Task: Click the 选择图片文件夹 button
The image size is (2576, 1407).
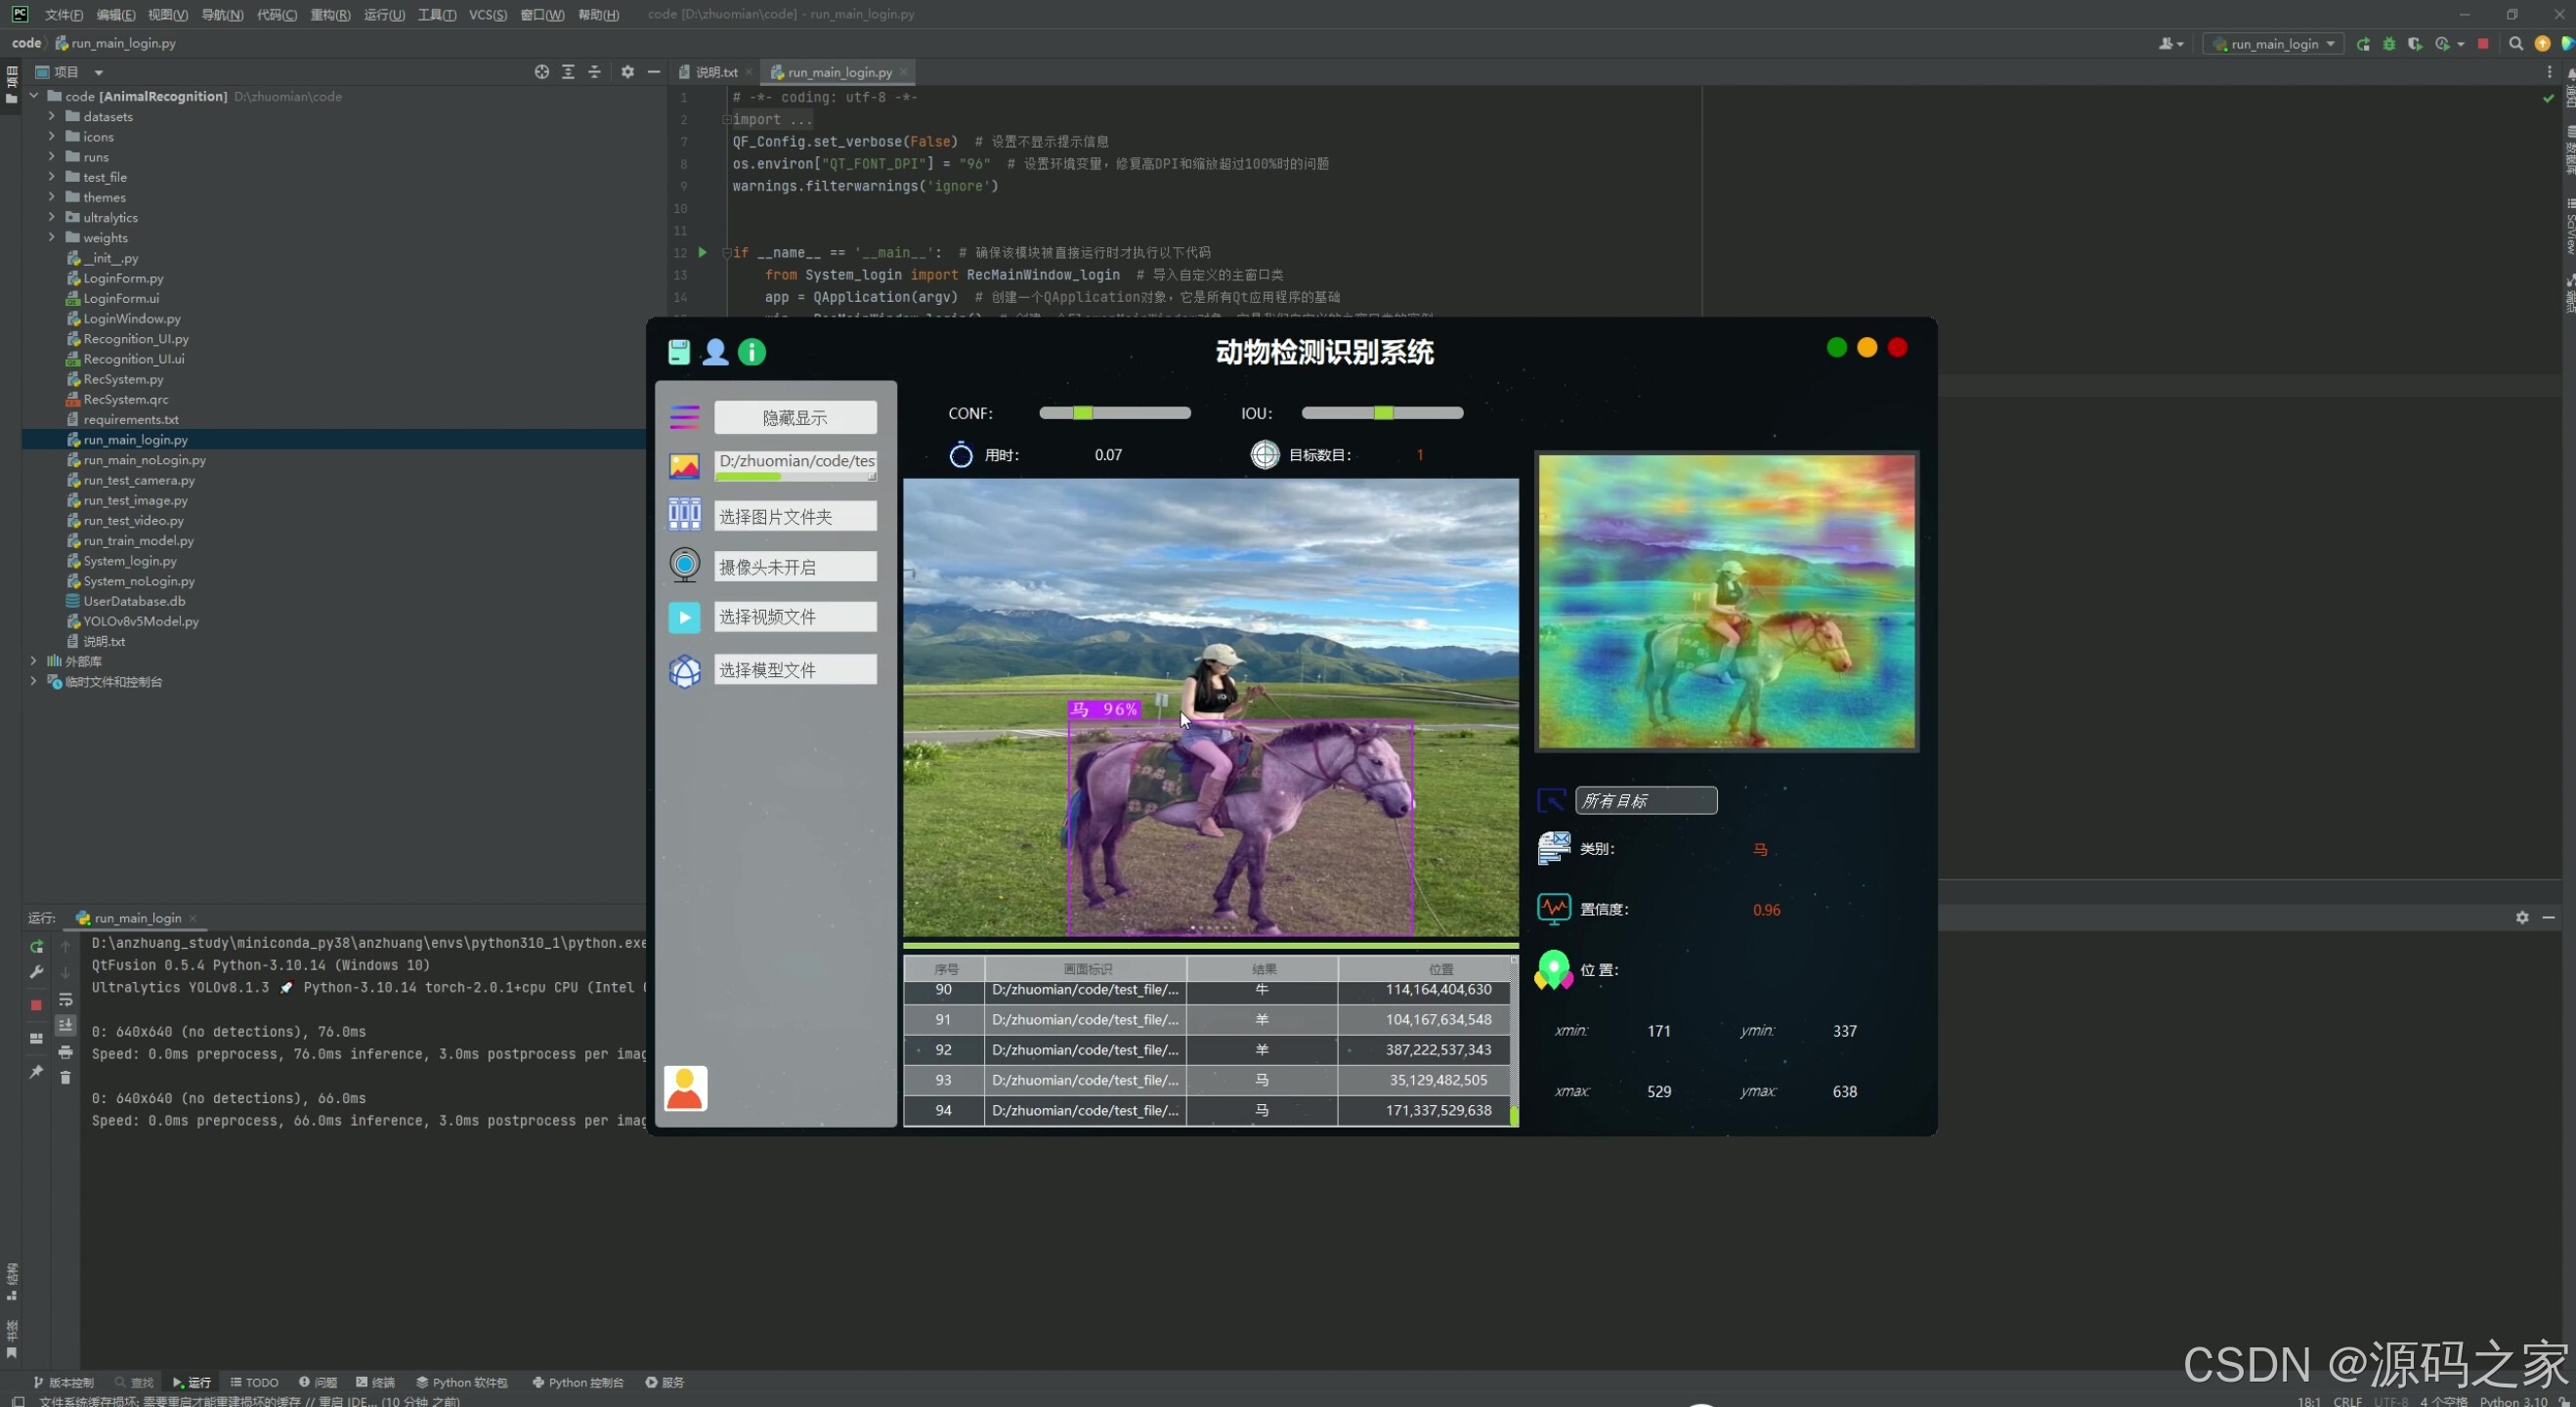Action: (795, 516)
